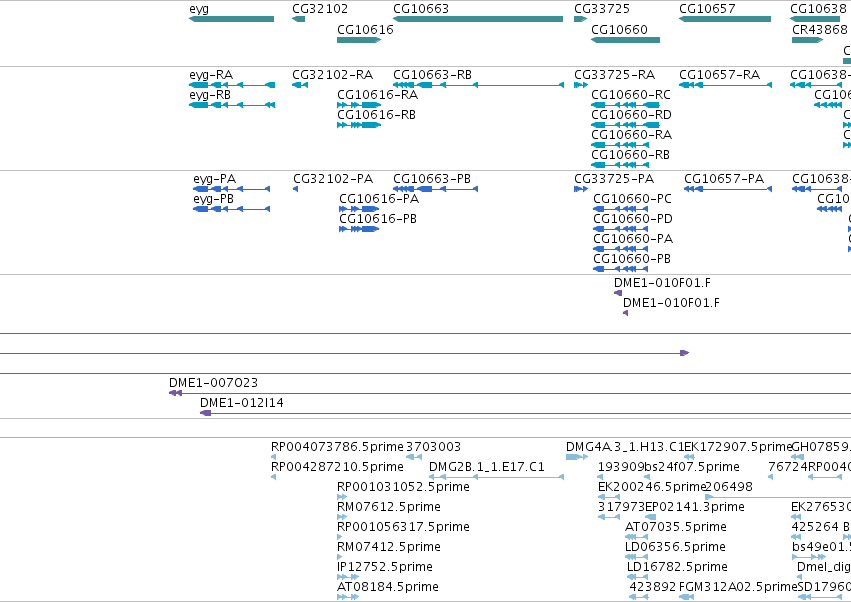This screenshot has height=602, width=851.
Task: Select the CG10663-RB transcript glyph
Action: (478, 85)
